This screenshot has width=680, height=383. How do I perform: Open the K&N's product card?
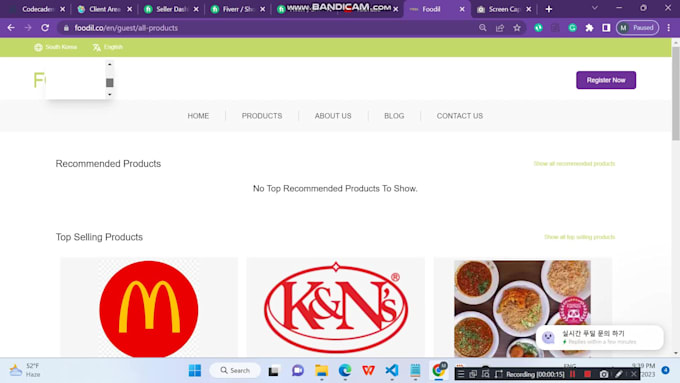click(336, 308)
